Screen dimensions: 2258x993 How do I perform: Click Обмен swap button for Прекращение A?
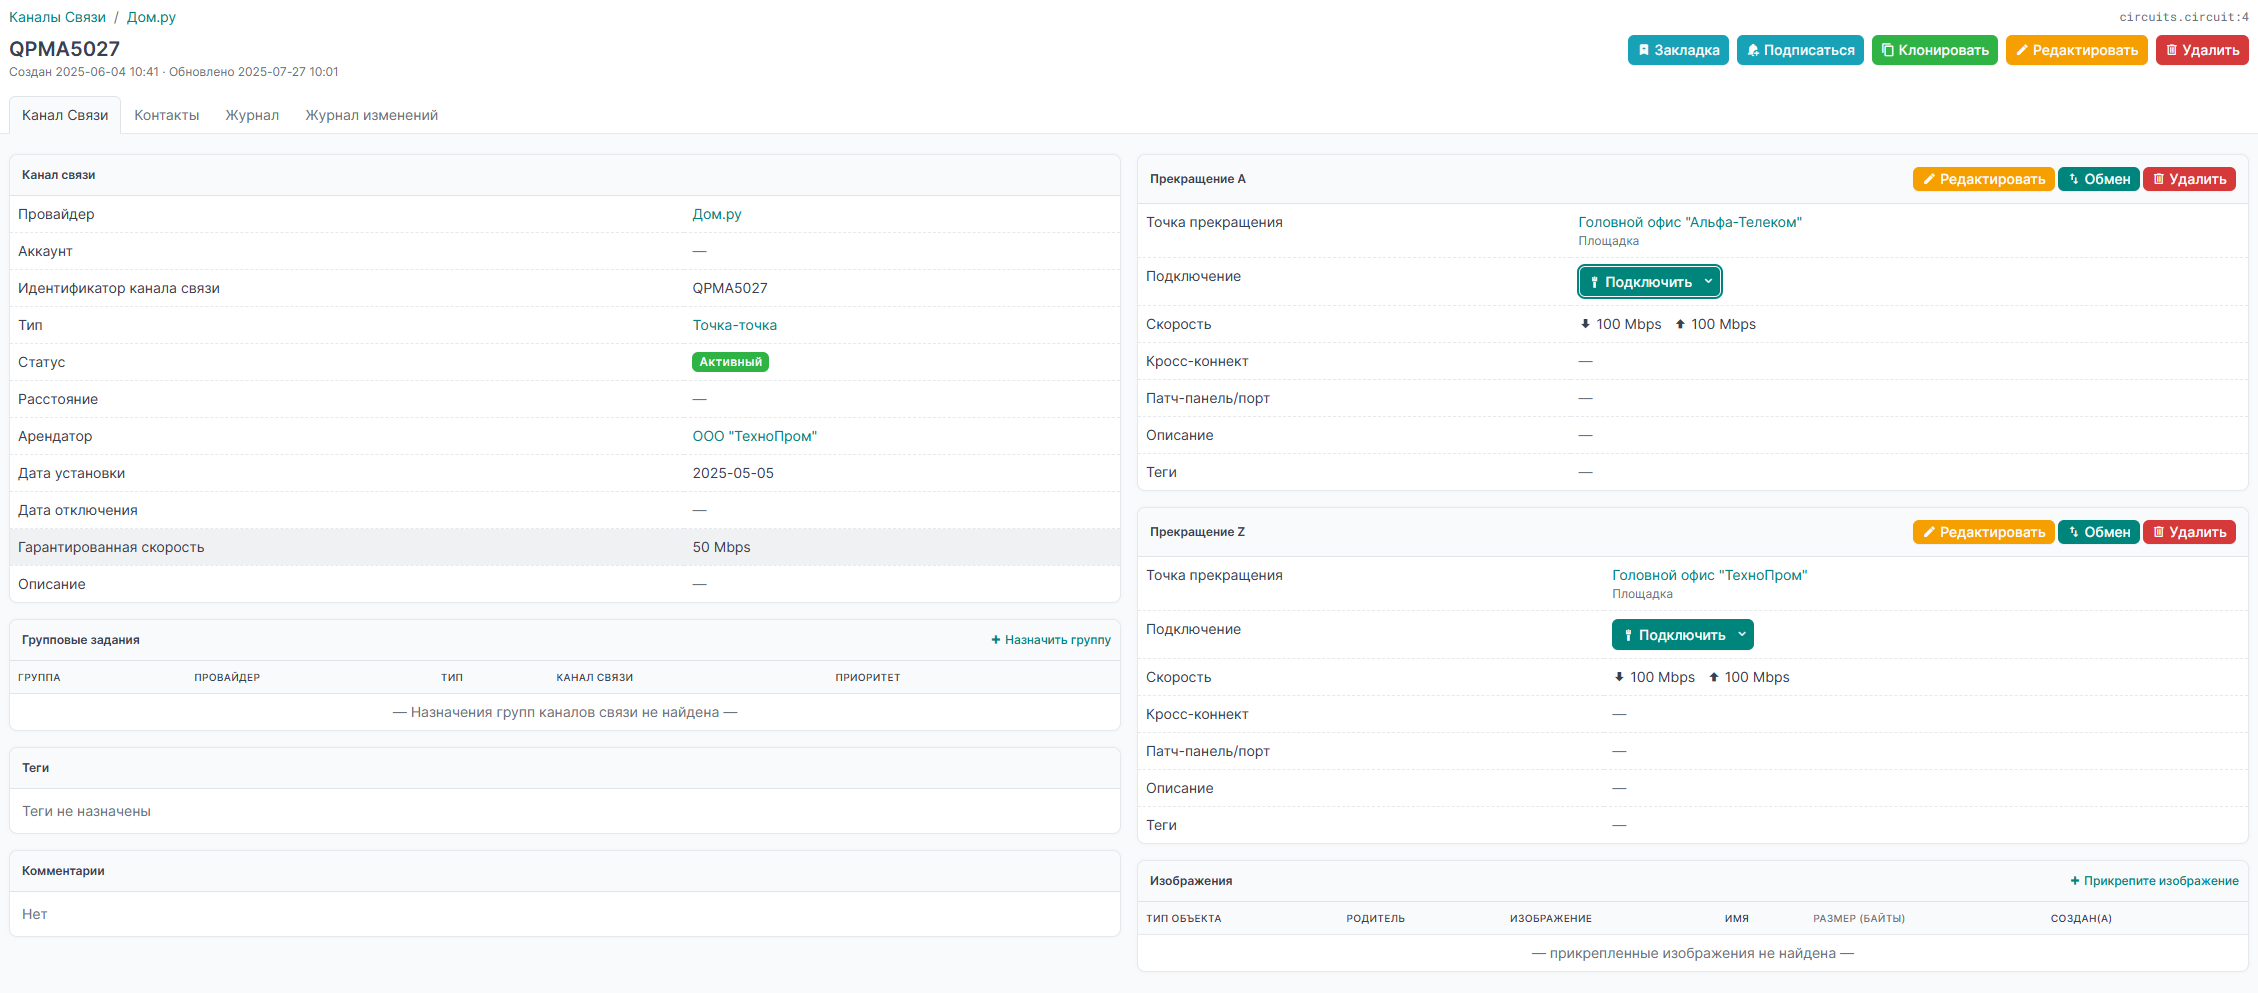coord(2098,179)
